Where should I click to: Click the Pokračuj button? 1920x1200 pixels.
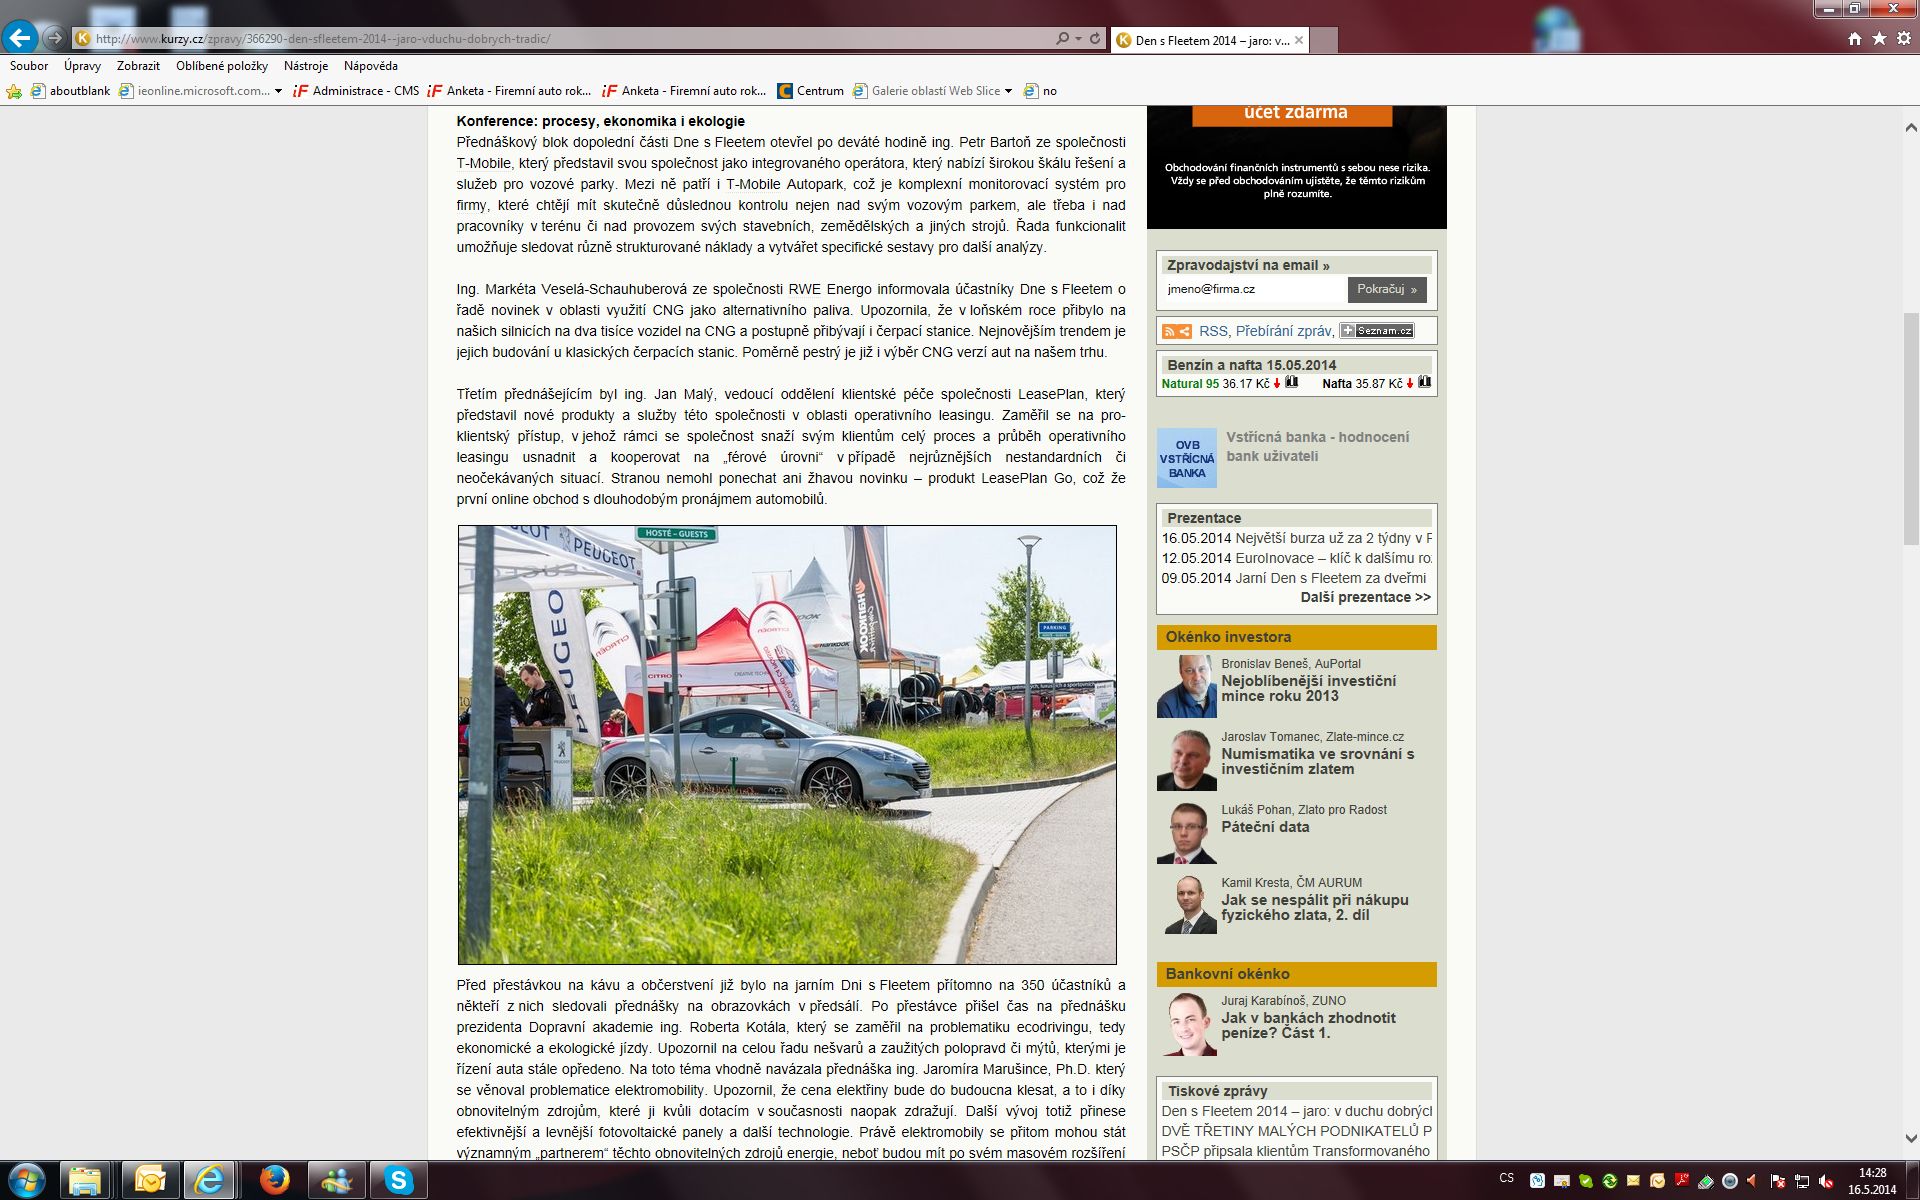(1387, 289)
